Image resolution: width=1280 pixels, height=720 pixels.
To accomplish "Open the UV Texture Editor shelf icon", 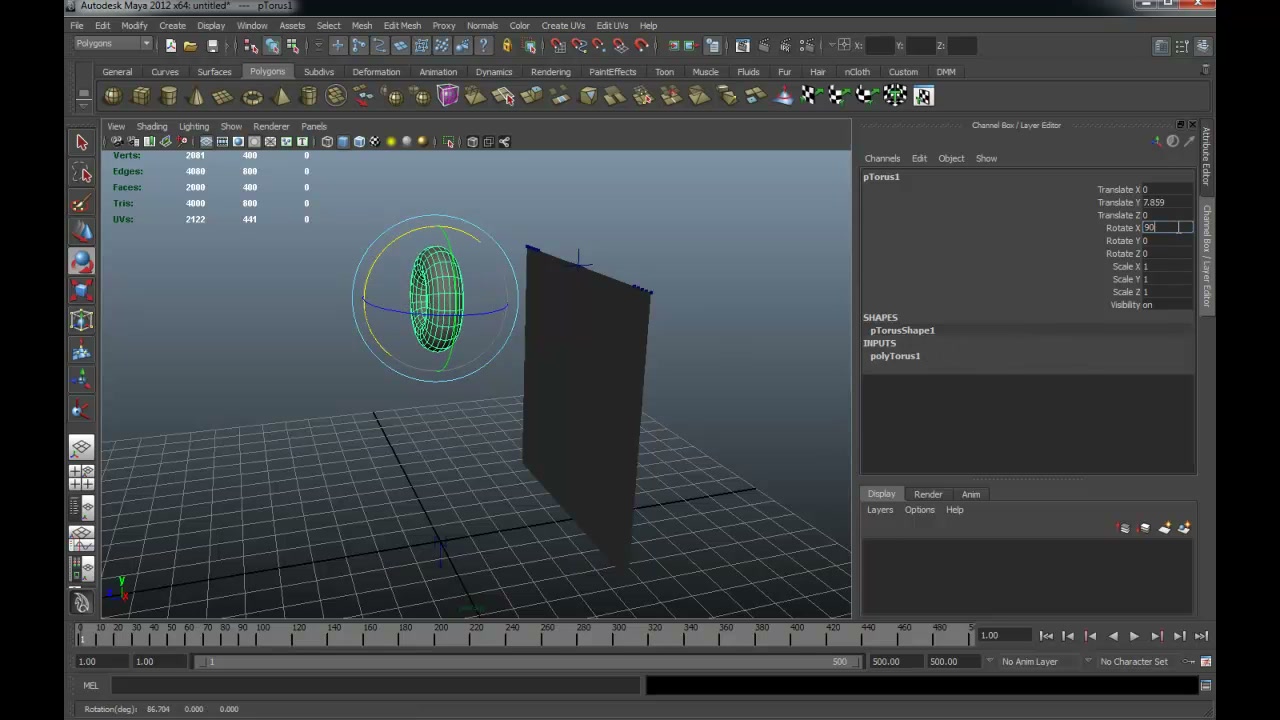I will pyautogui.click(x=923, y=96).
